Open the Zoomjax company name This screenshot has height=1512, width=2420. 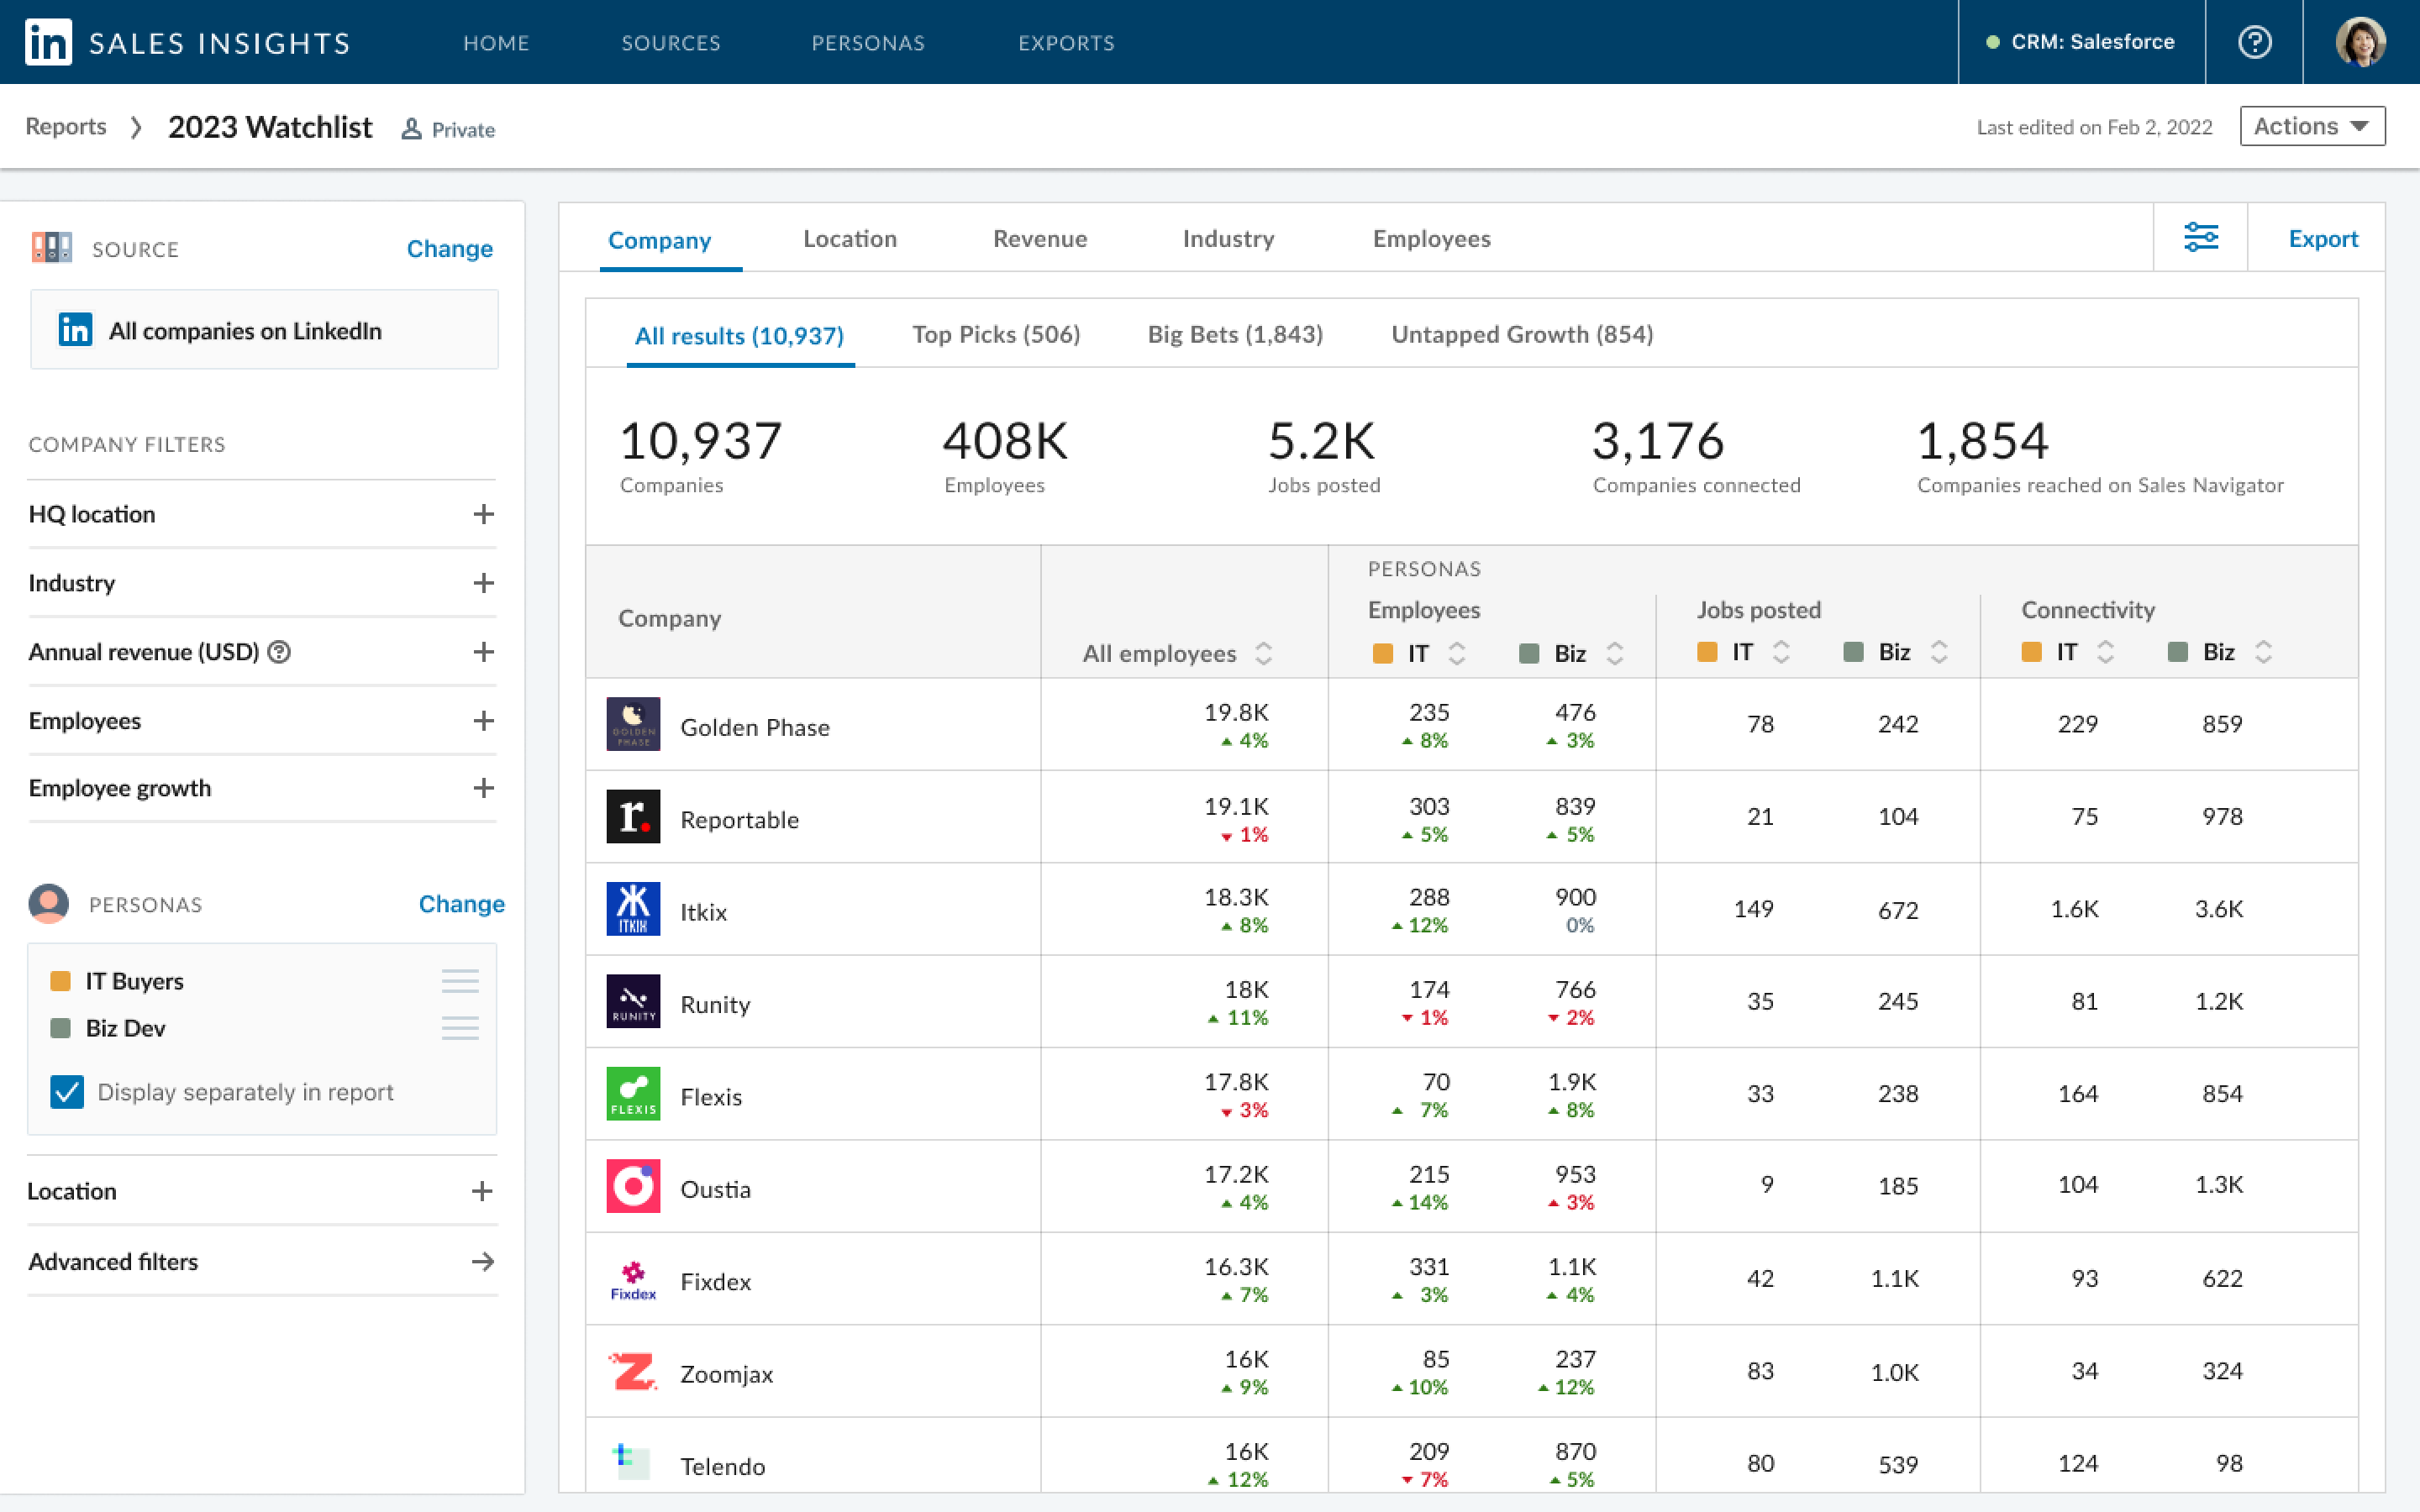[x=727, y=1374]
